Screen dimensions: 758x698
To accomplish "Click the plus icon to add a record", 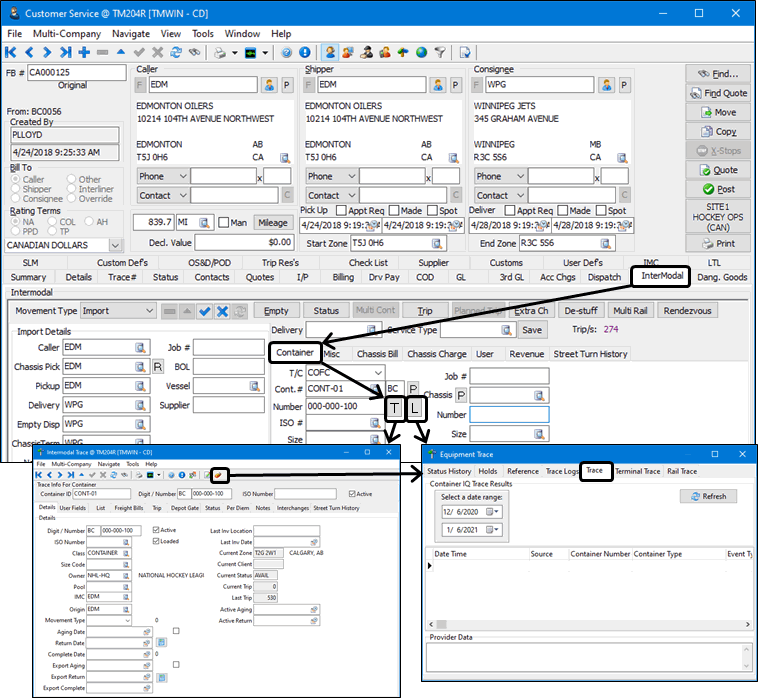I will coord(85,52).
